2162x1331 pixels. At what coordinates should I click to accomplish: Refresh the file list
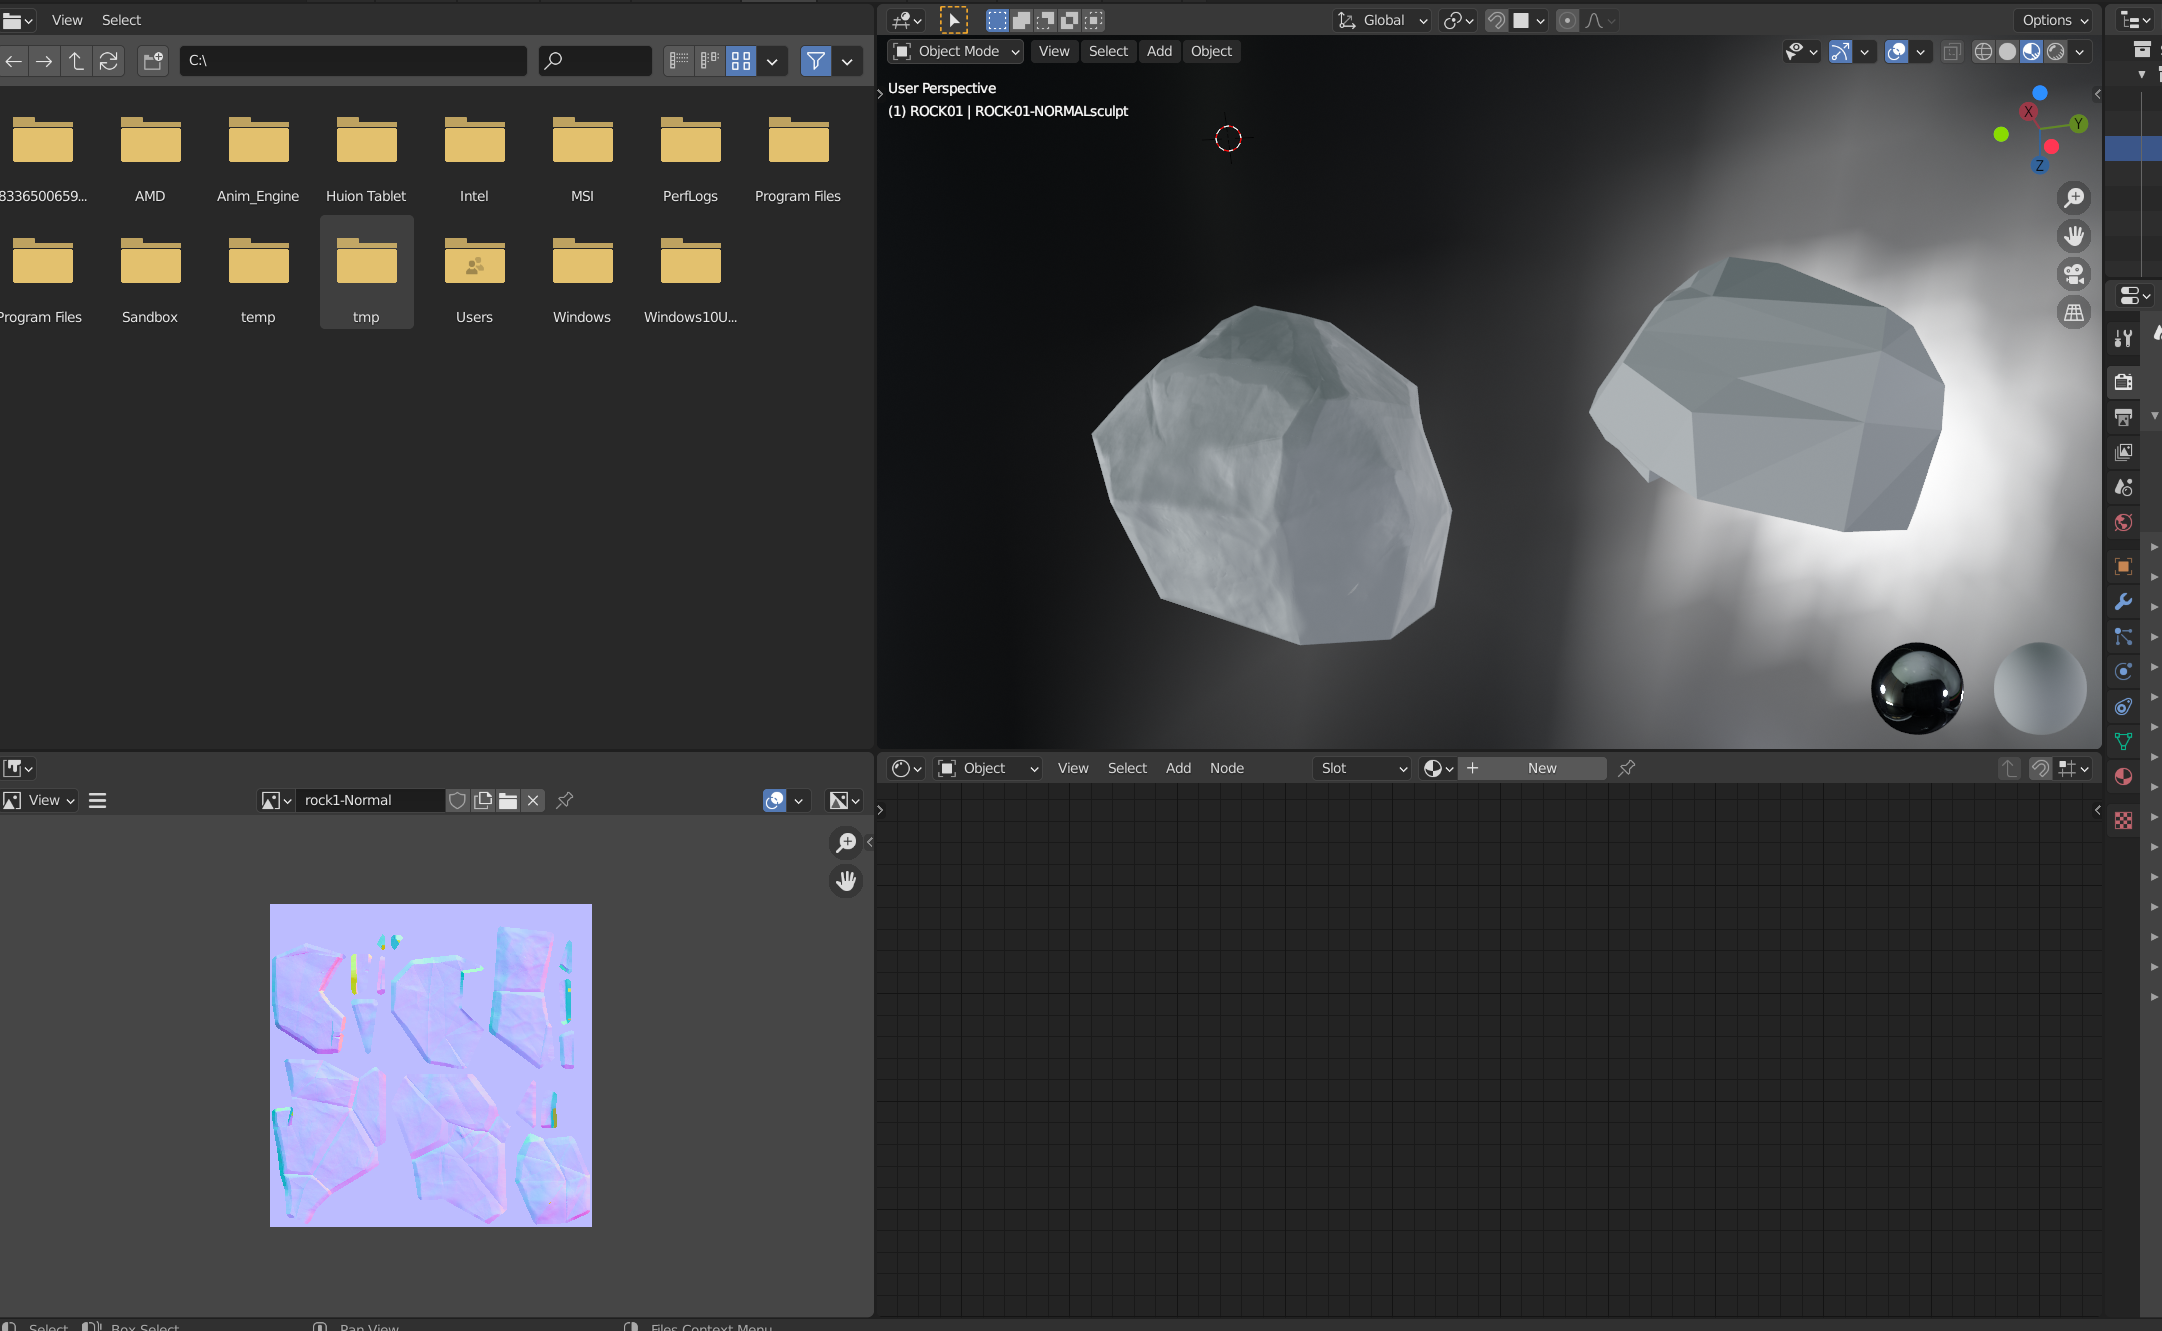[x=108, y=61]
